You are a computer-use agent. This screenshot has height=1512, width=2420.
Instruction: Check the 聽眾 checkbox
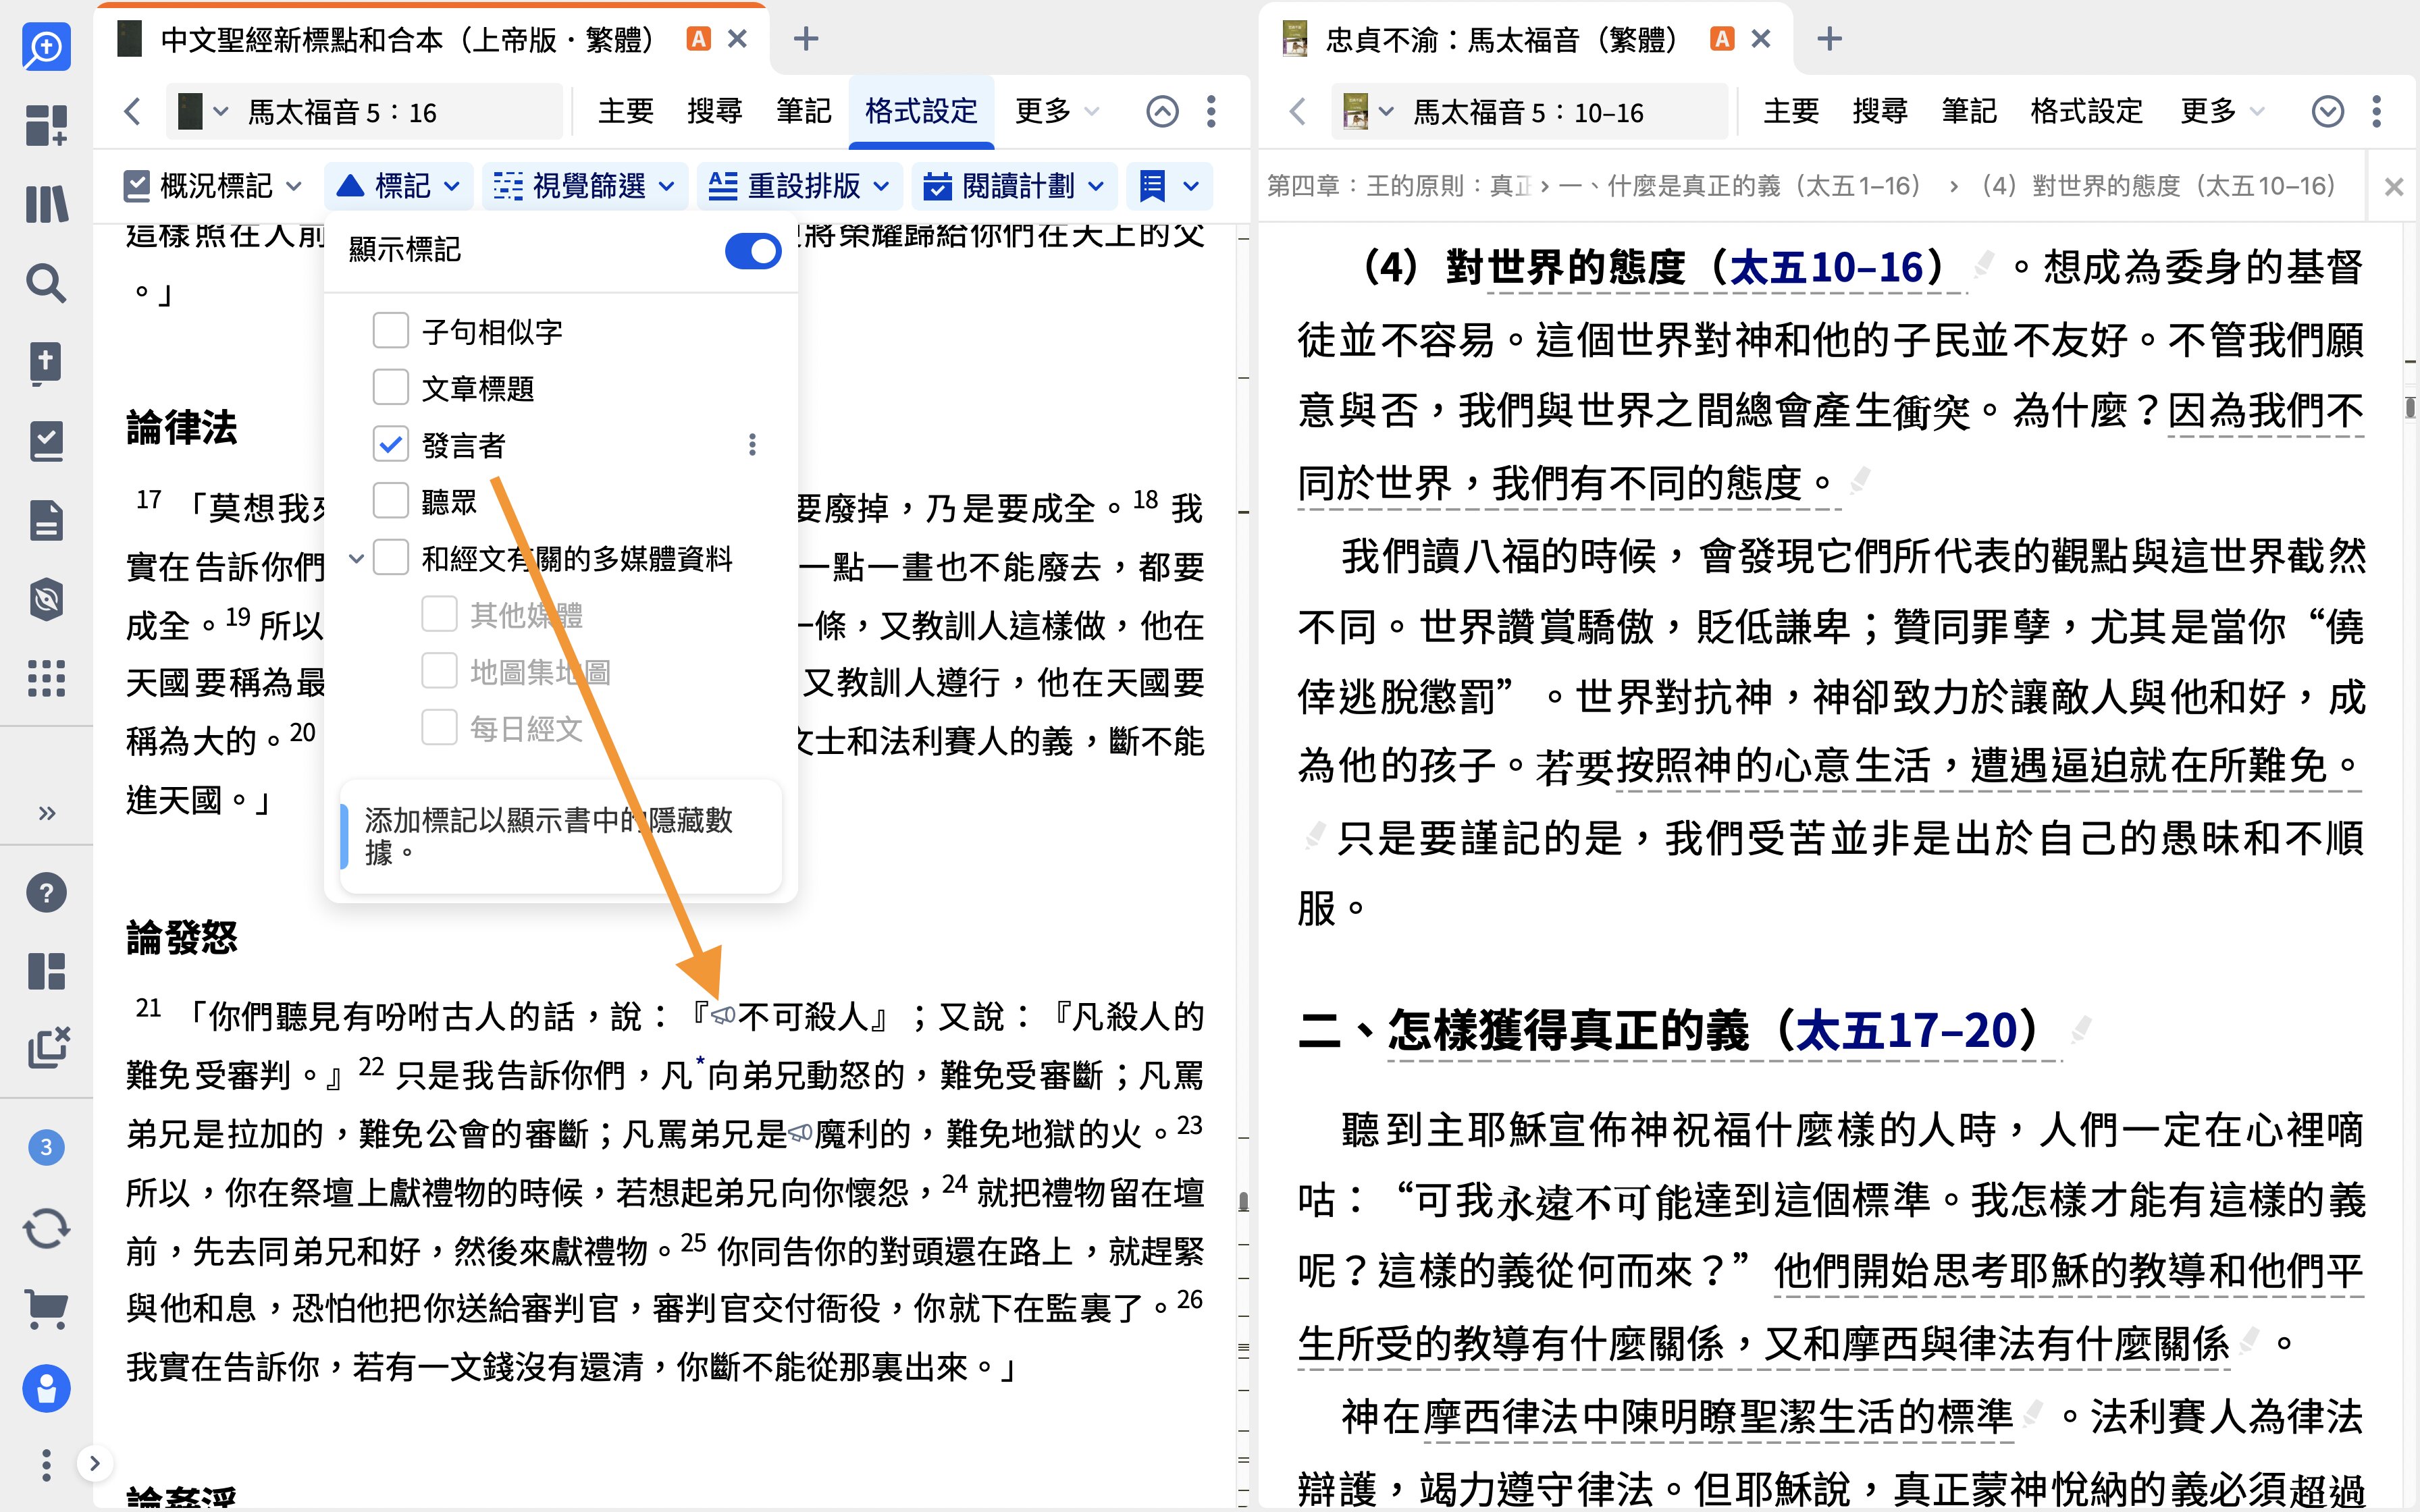(x=390, y=501)
